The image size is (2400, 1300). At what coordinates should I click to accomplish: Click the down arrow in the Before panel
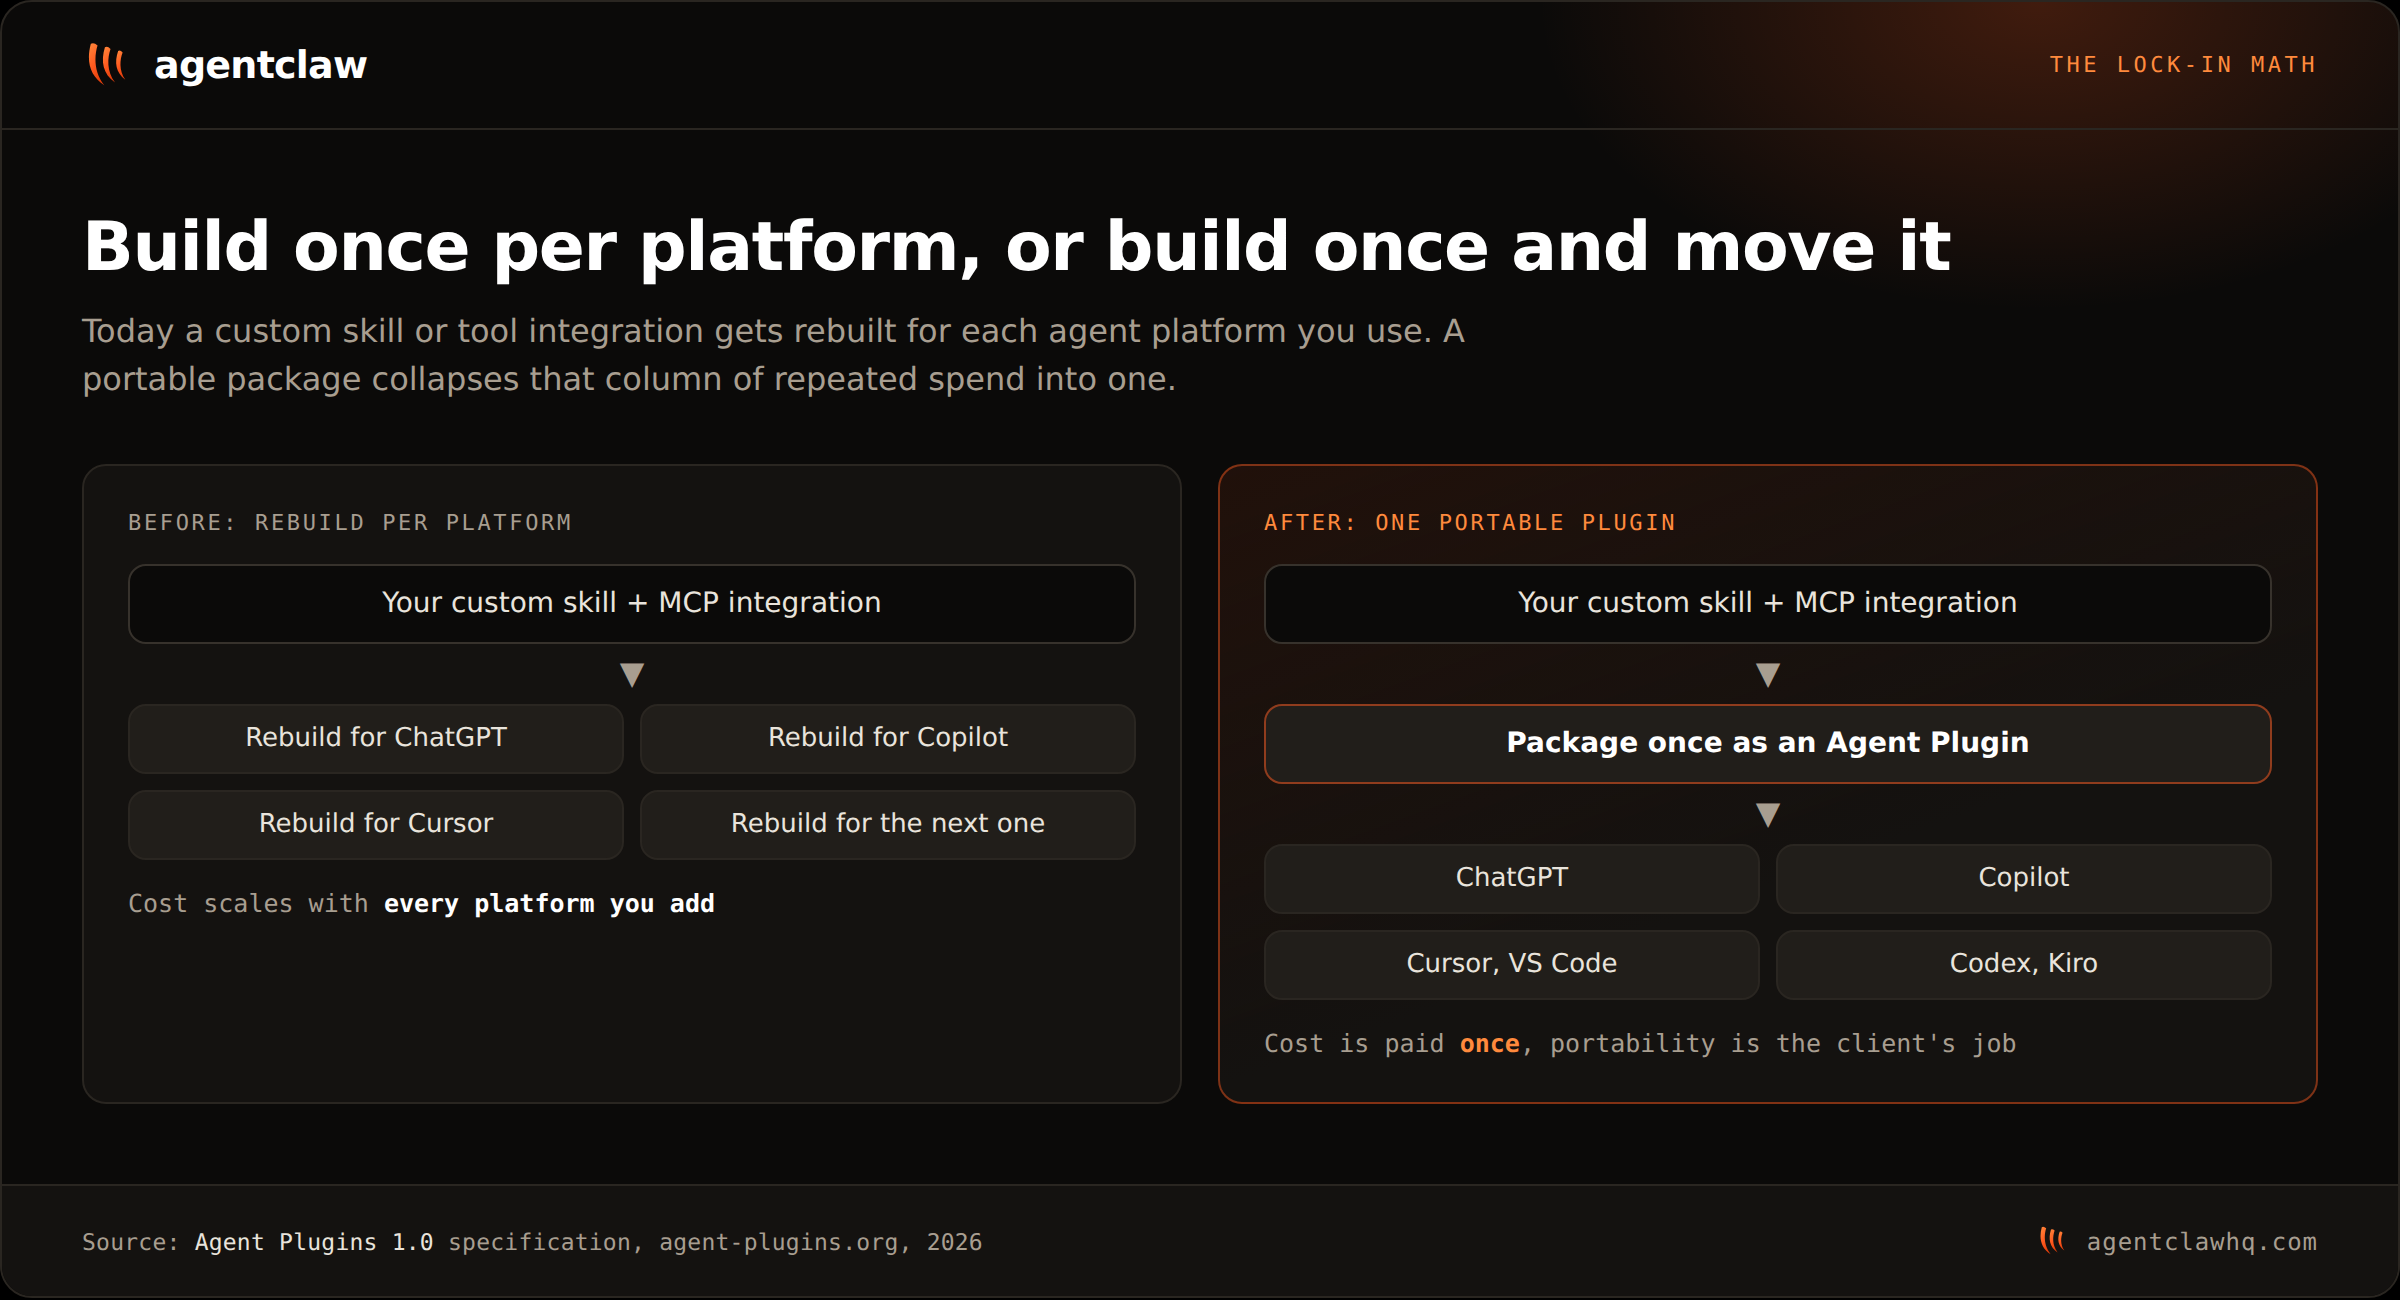[x=632, y=675]
